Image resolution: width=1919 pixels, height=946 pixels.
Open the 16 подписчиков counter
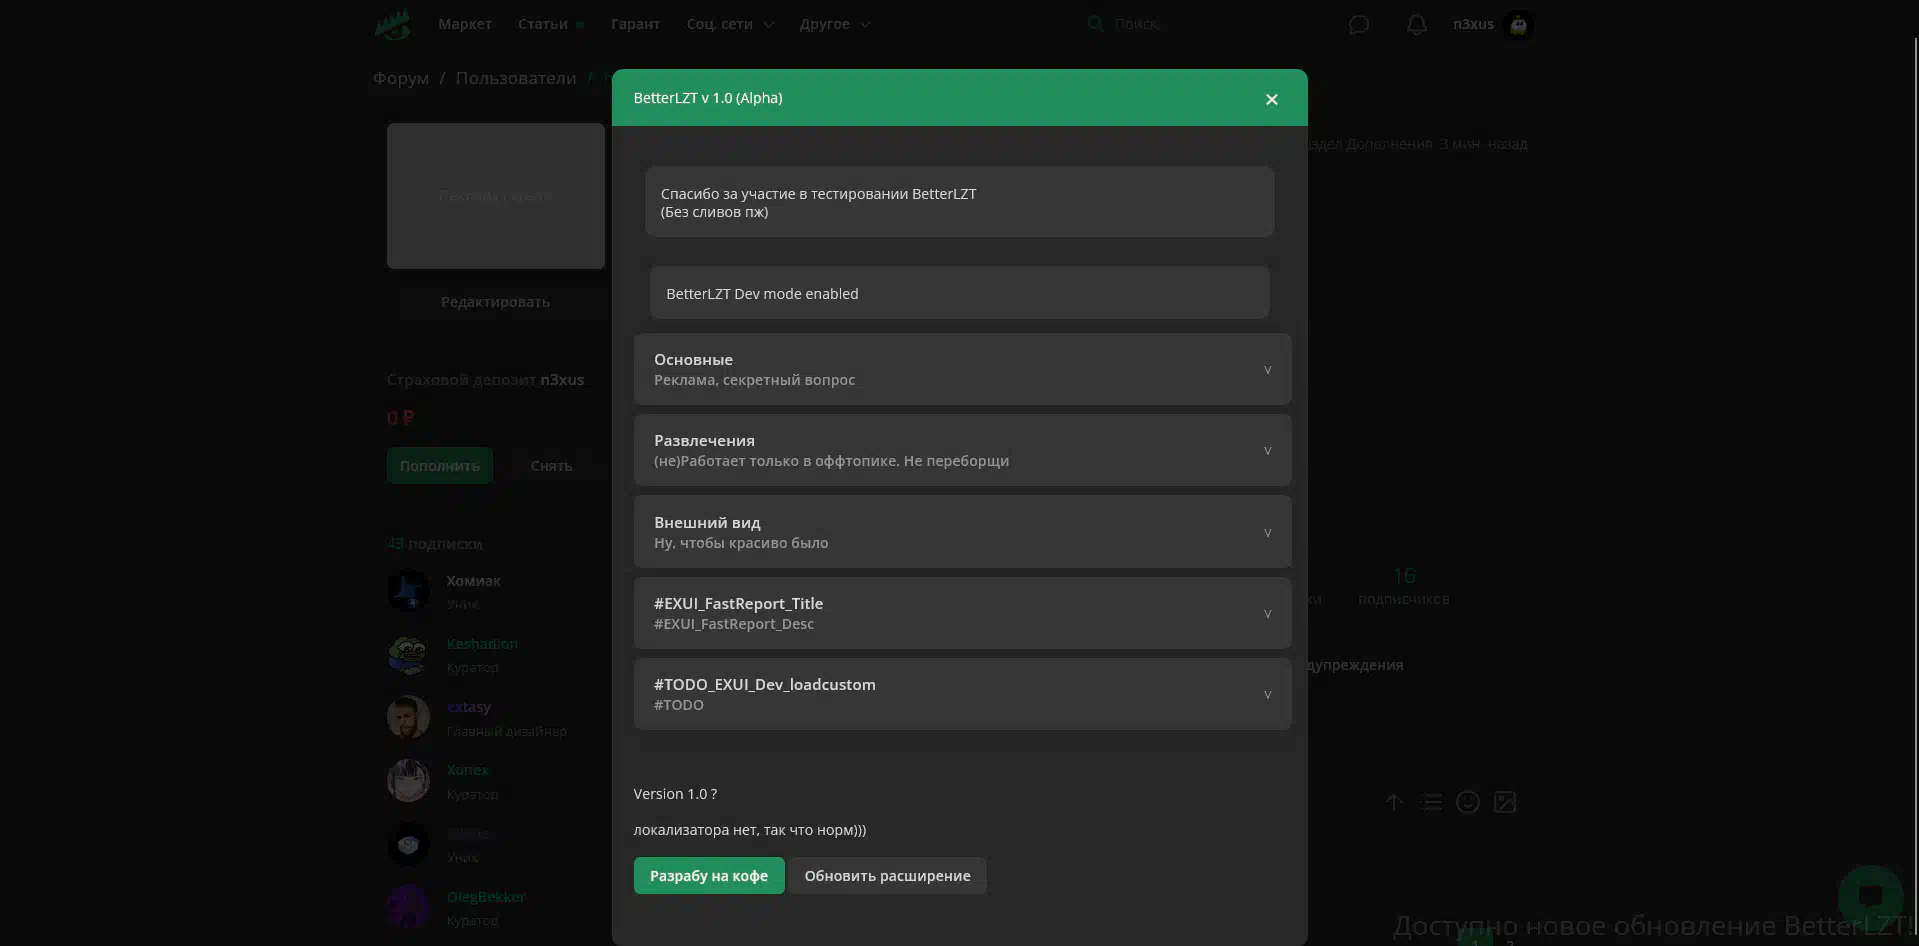coord(1404,587)
